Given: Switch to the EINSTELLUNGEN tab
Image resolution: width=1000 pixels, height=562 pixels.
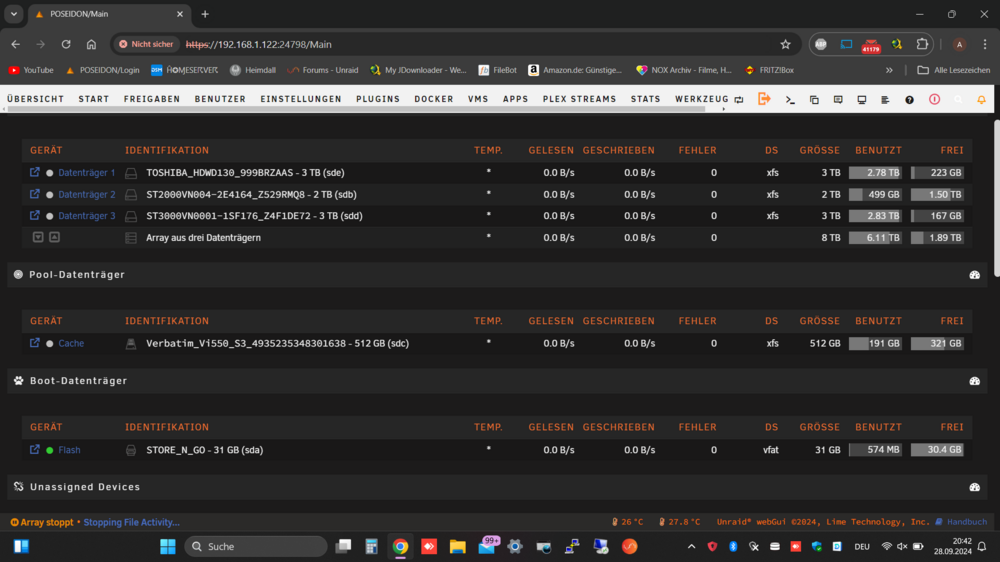Looking at the screenshot, I should click(x=301, y=99).
